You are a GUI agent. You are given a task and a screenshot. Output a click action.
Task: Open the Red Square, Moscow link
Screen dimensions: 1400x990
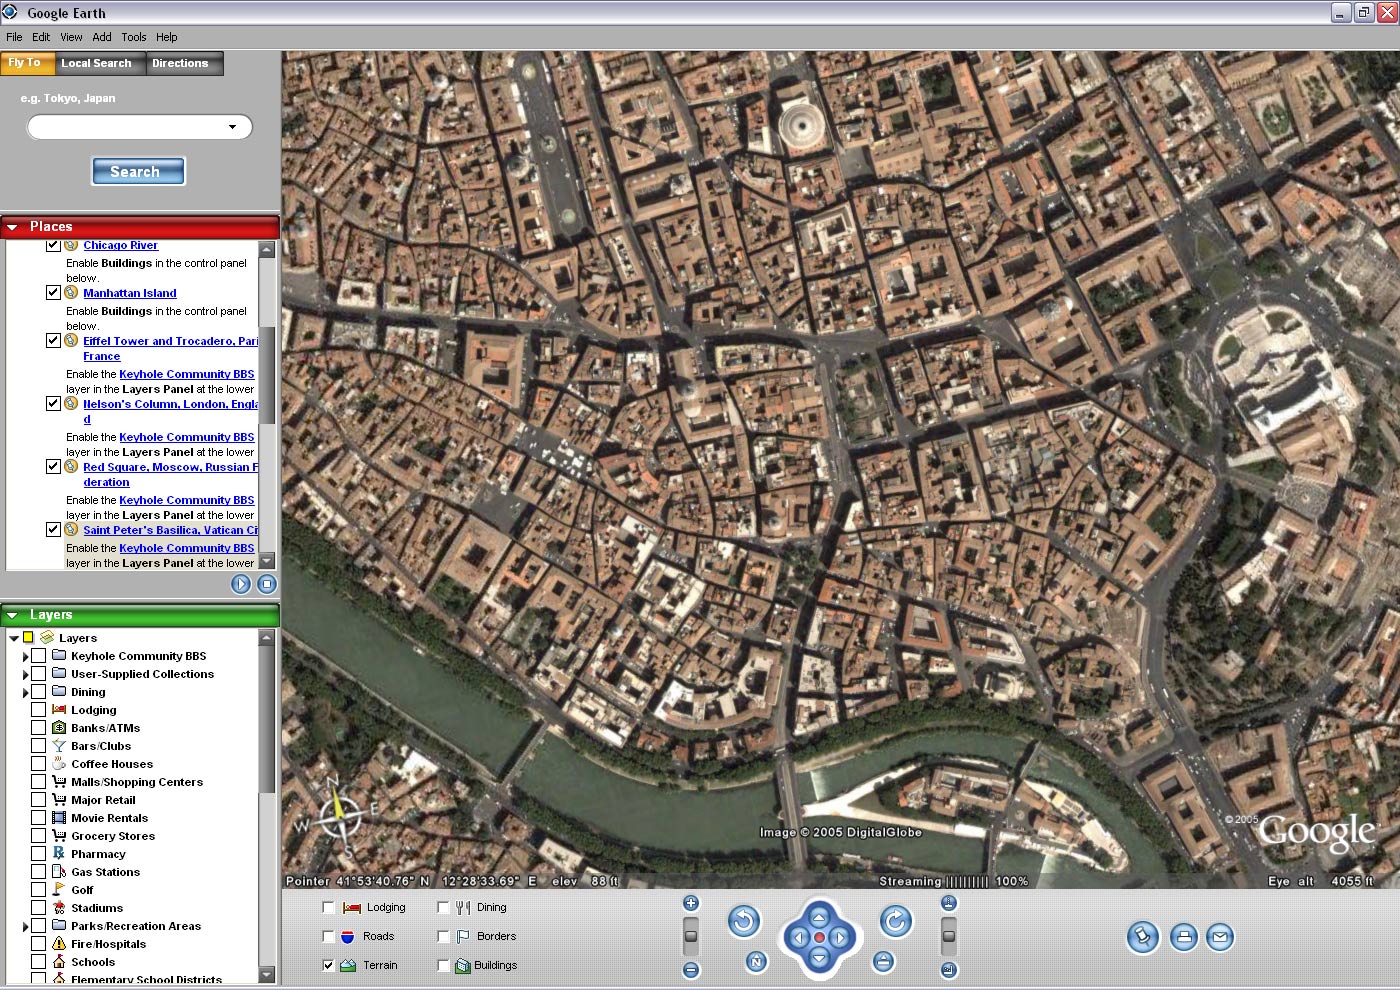click(170, 474)
